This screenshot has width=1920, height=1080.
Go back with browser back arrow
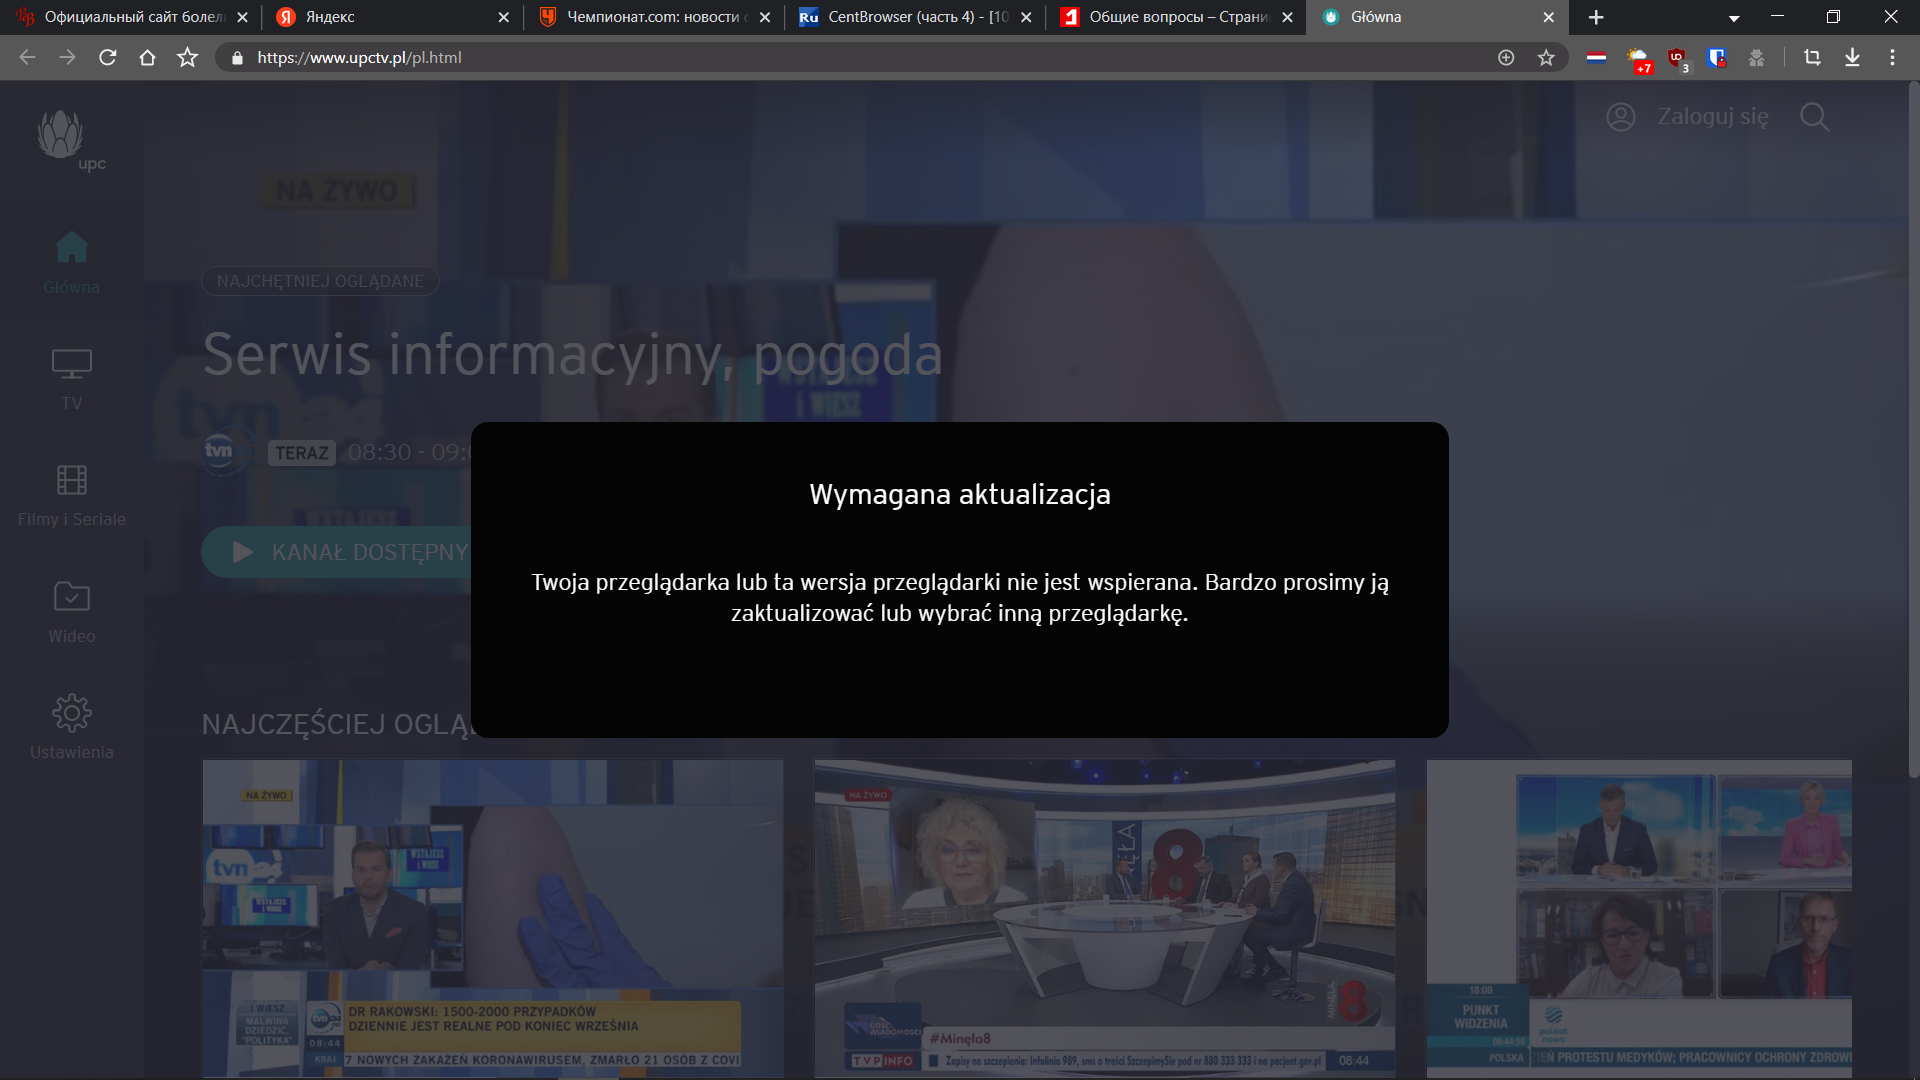point(27,58)
